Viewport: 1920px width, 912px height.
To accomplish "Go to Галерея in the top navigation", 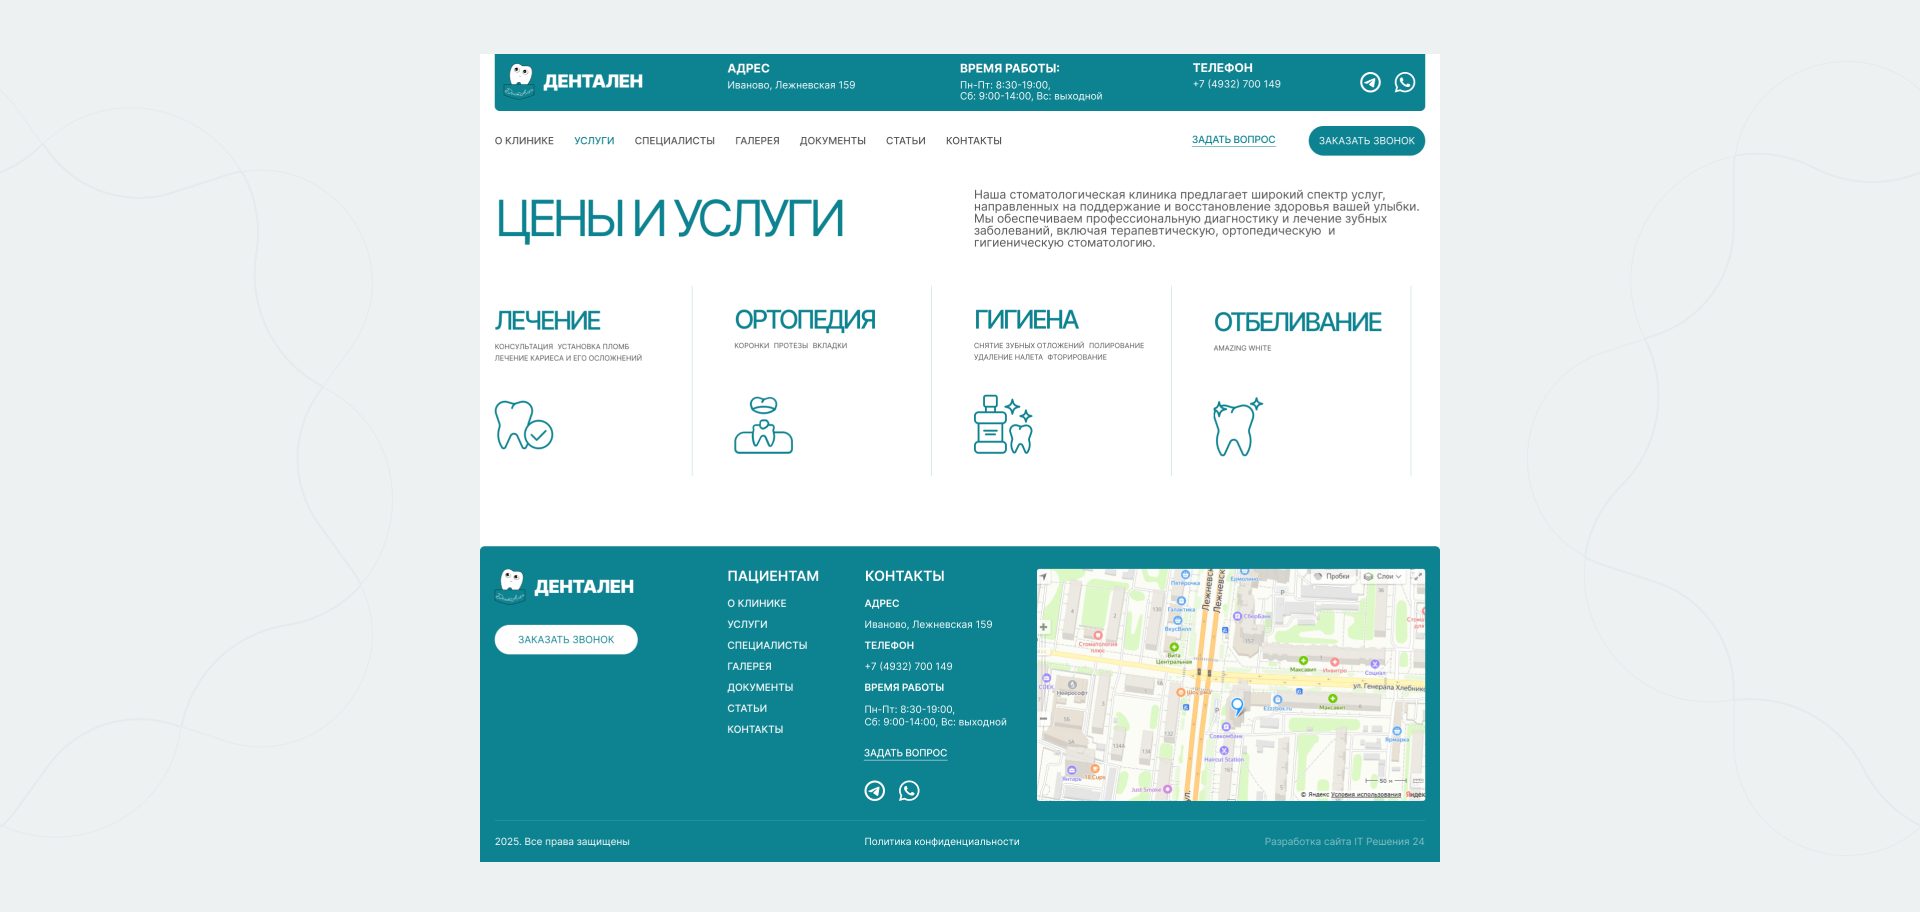I will tap(757, 141).
